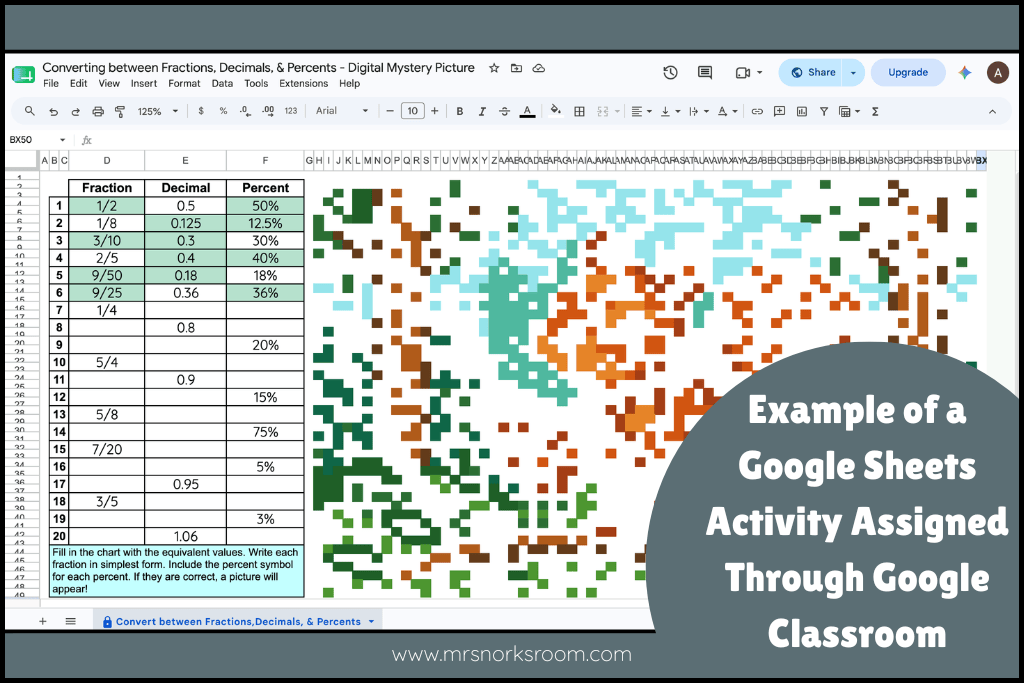This screenshot has height=683, width=1024.
Task: Select the Convert between Fractions sheet tab
Action: 238,621
